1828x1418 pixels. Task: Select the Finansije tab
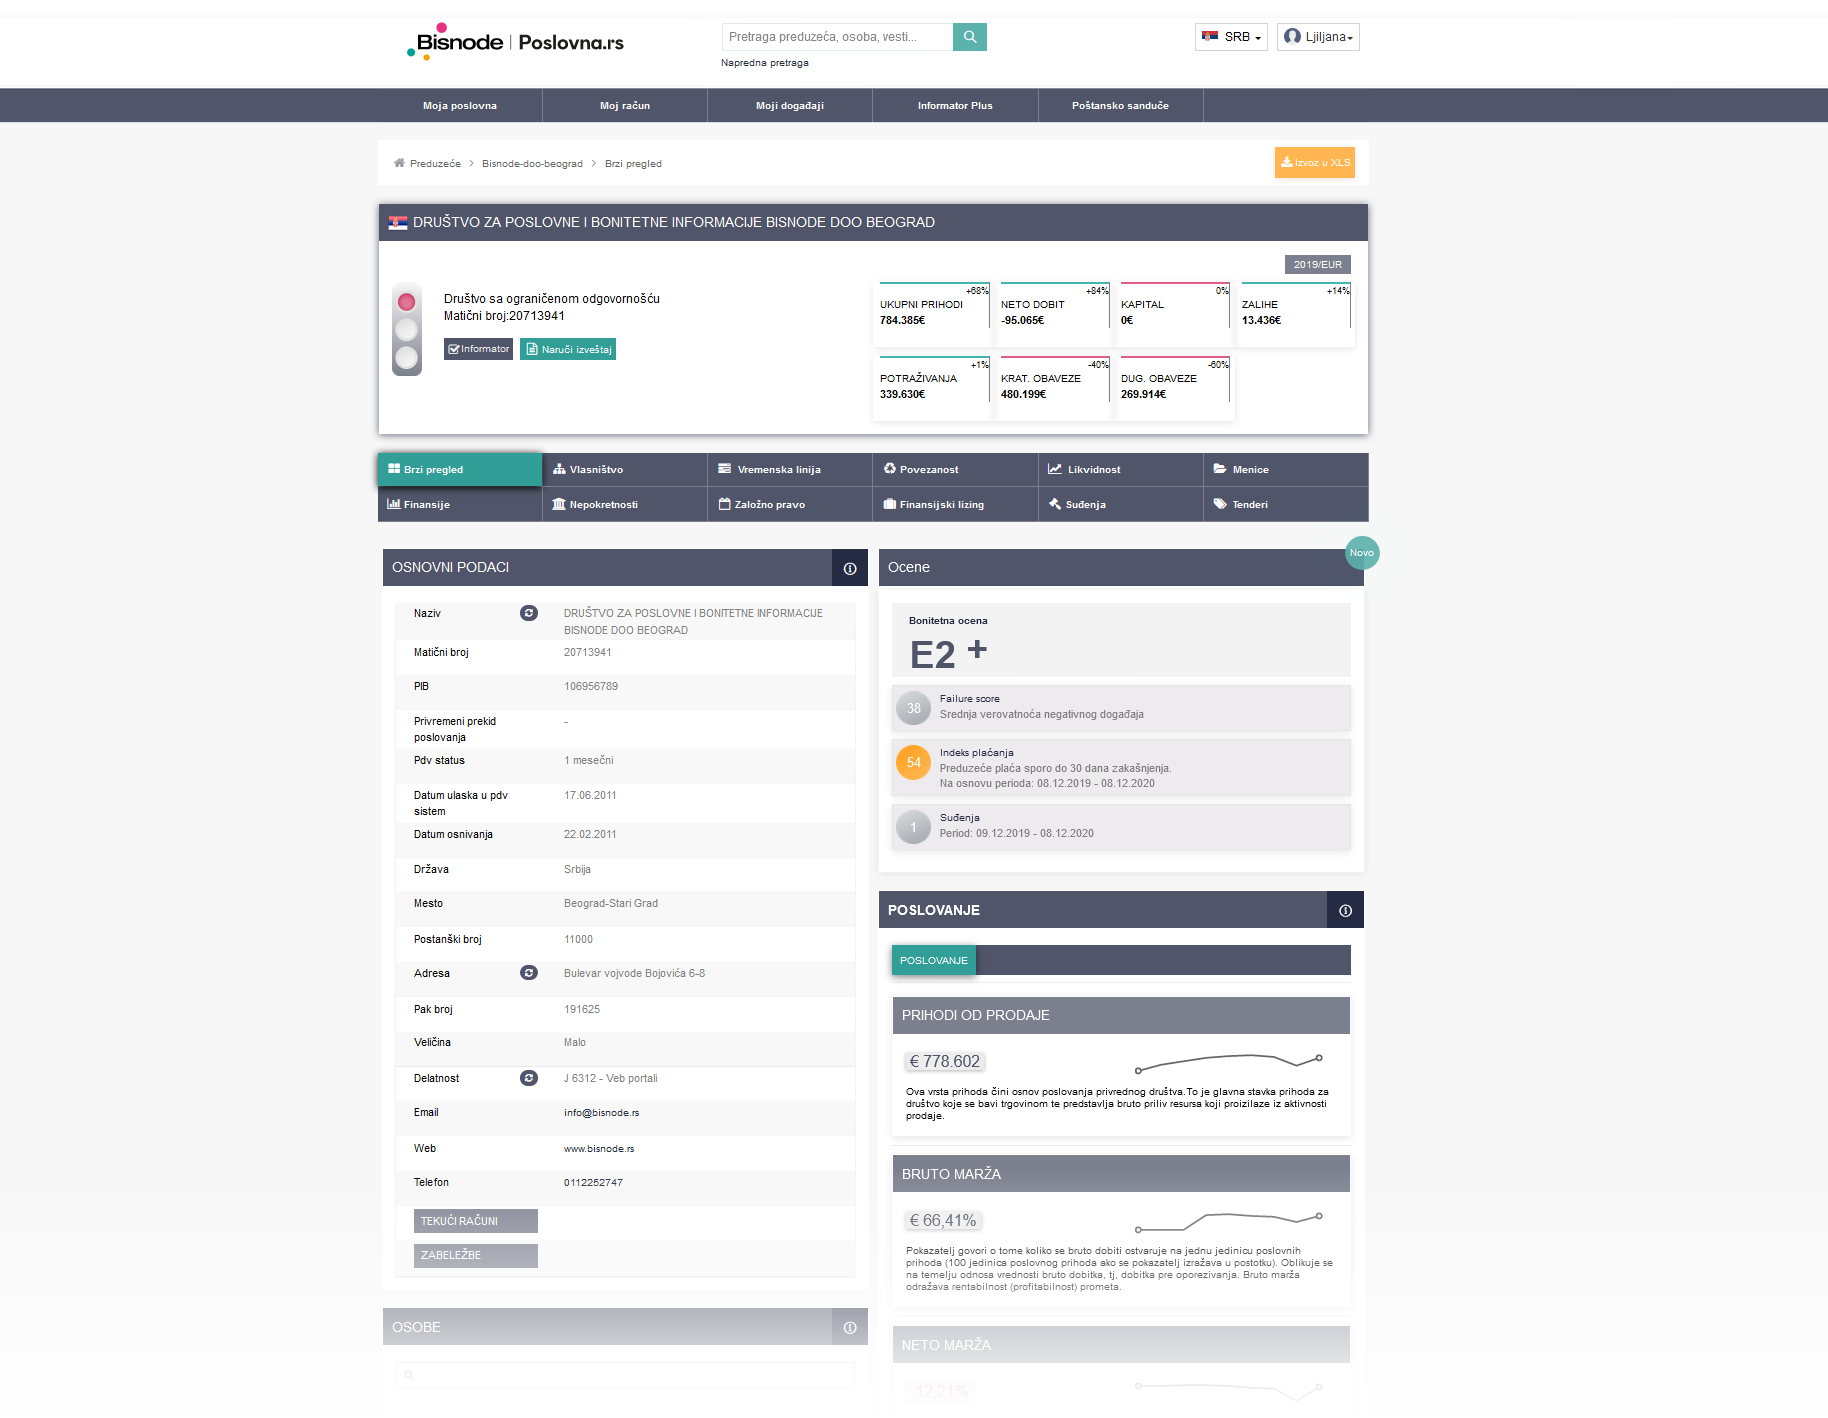click(460, 504)
